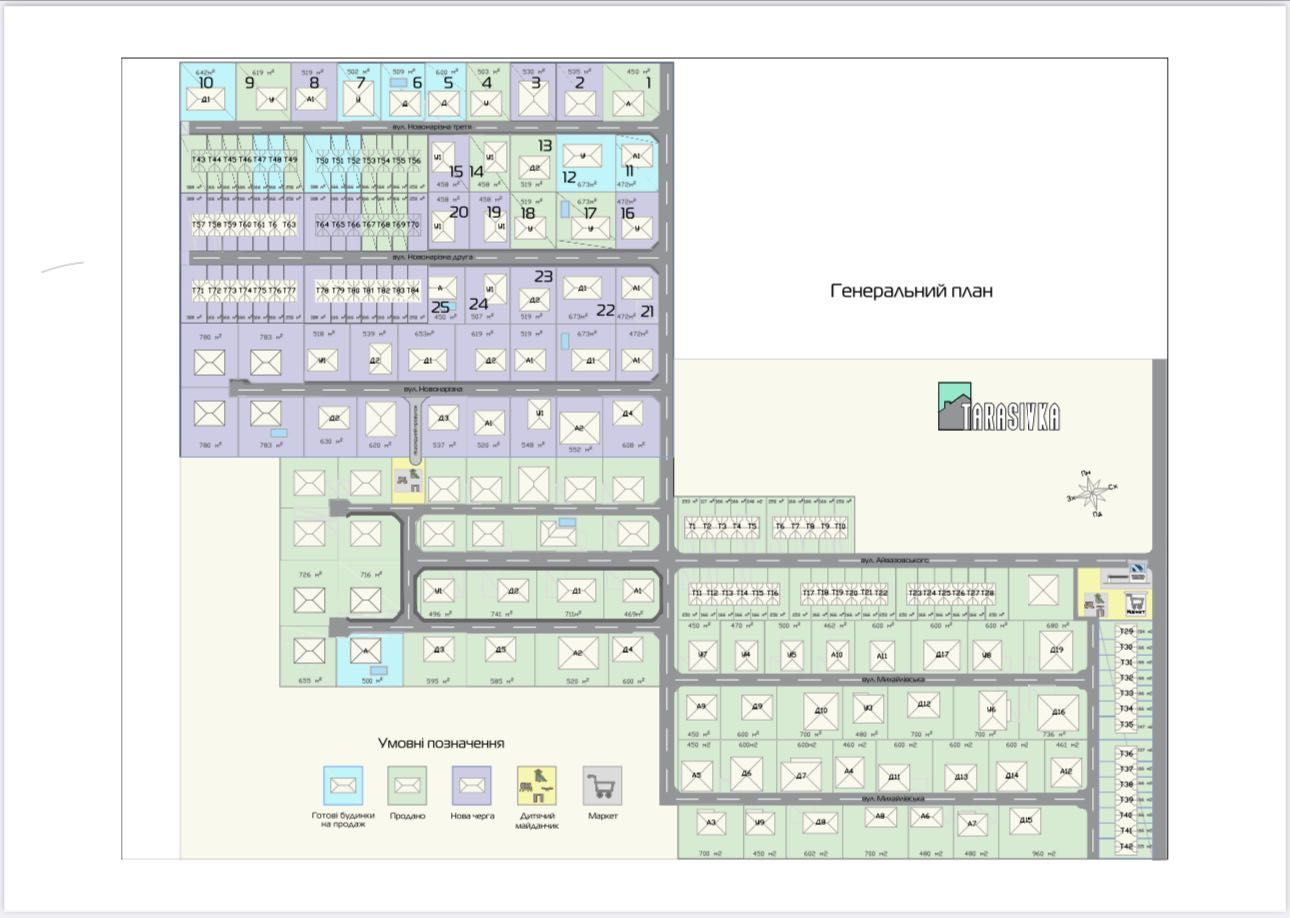Viewport: 1290px width, 918px height.
Task: Select plot number 9
Action: (249, 83)
